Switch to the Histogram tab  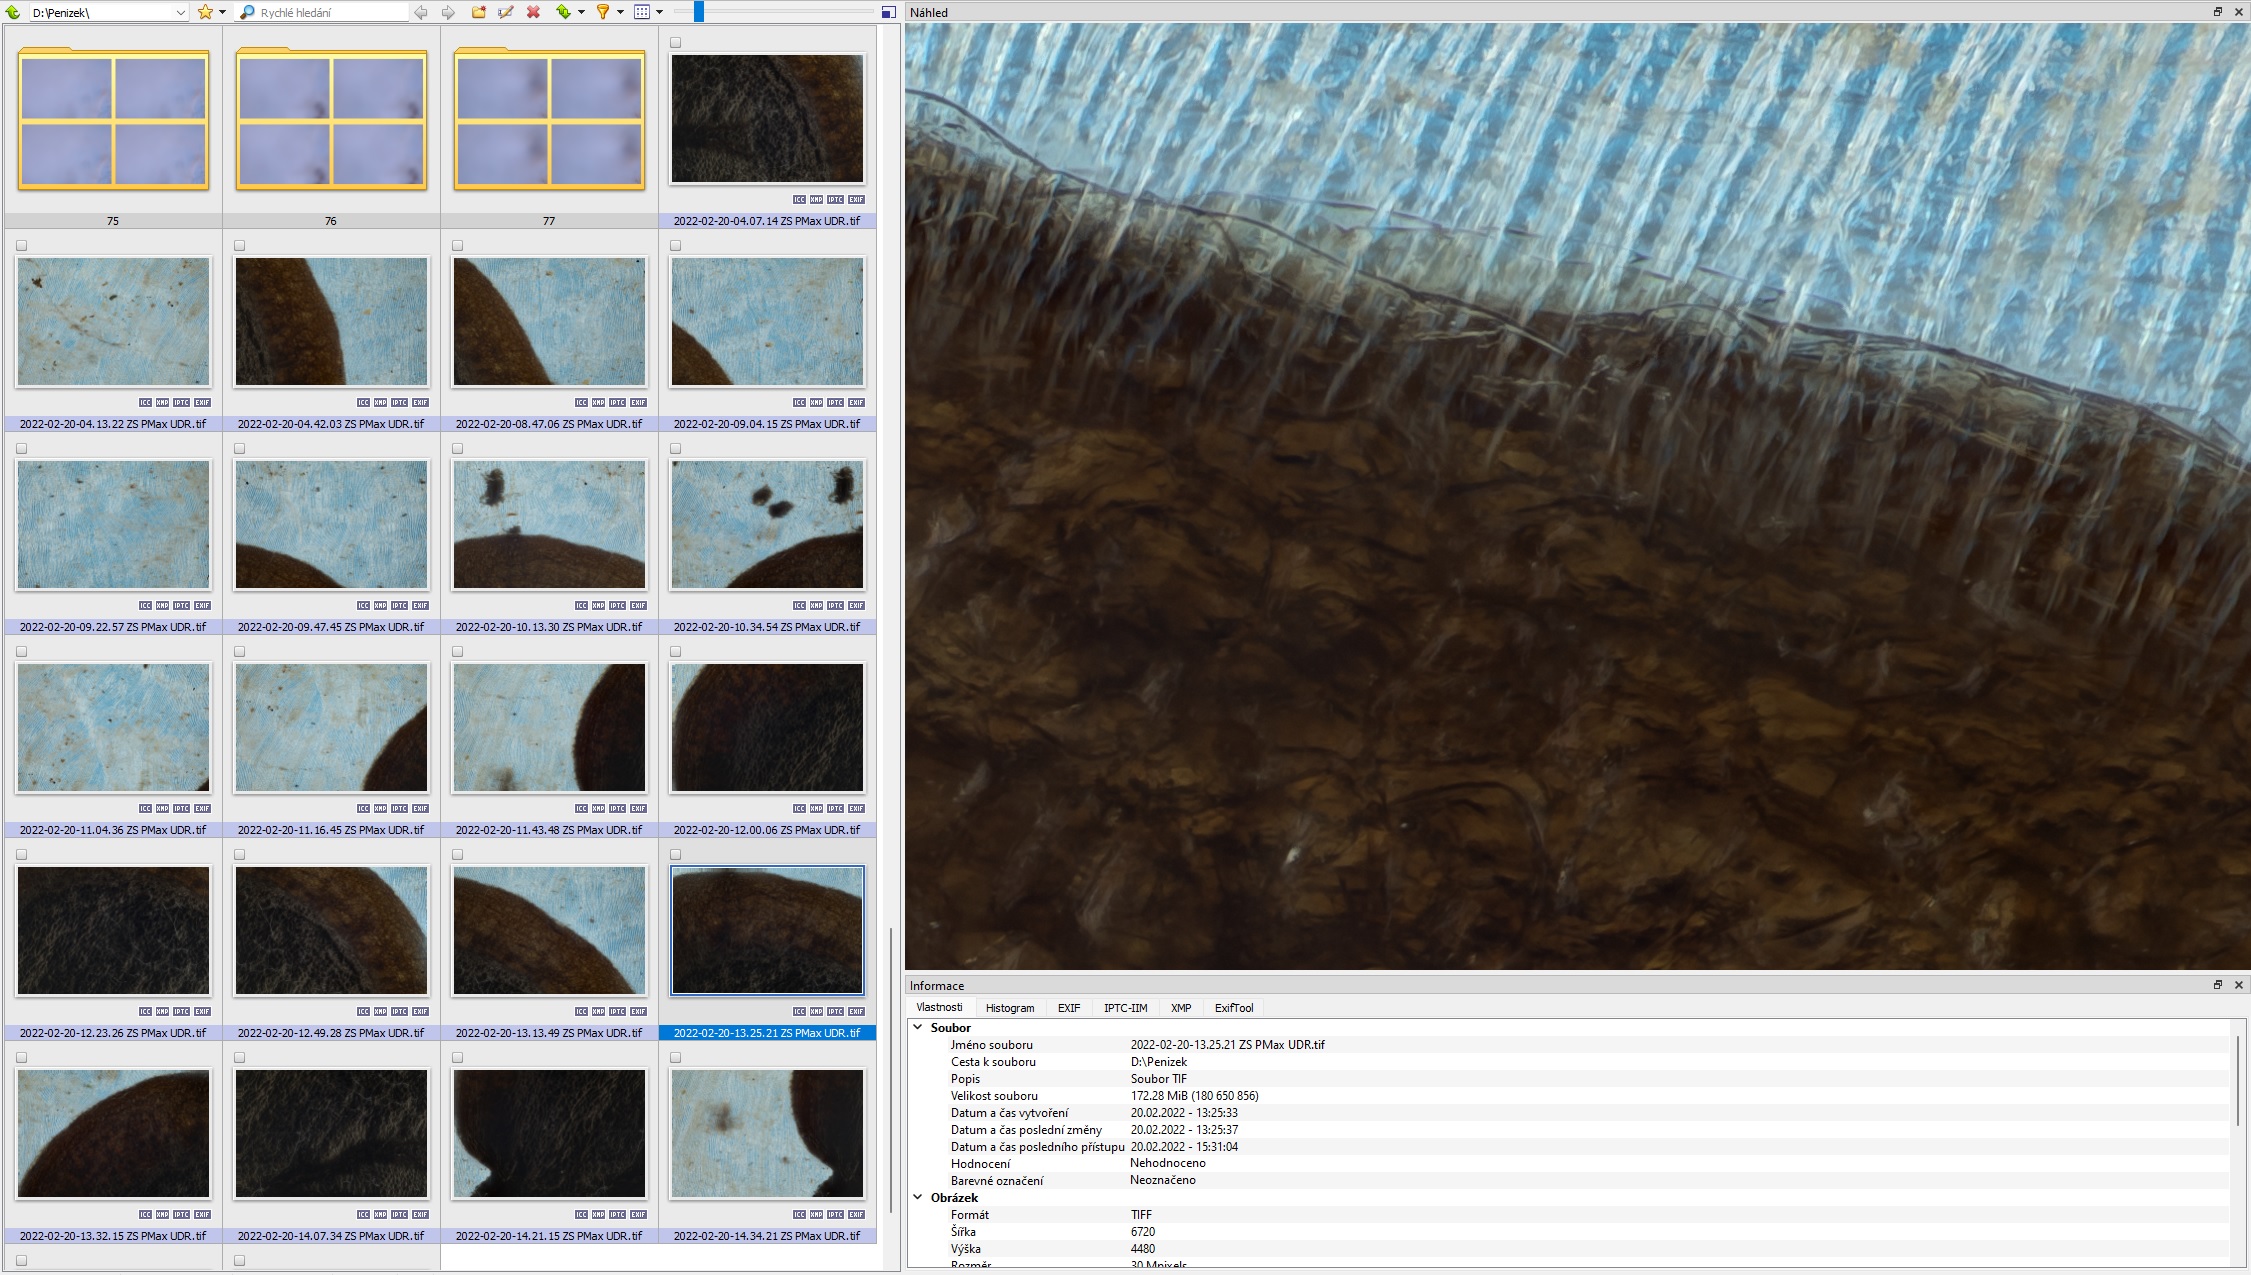point(1009,1008)
